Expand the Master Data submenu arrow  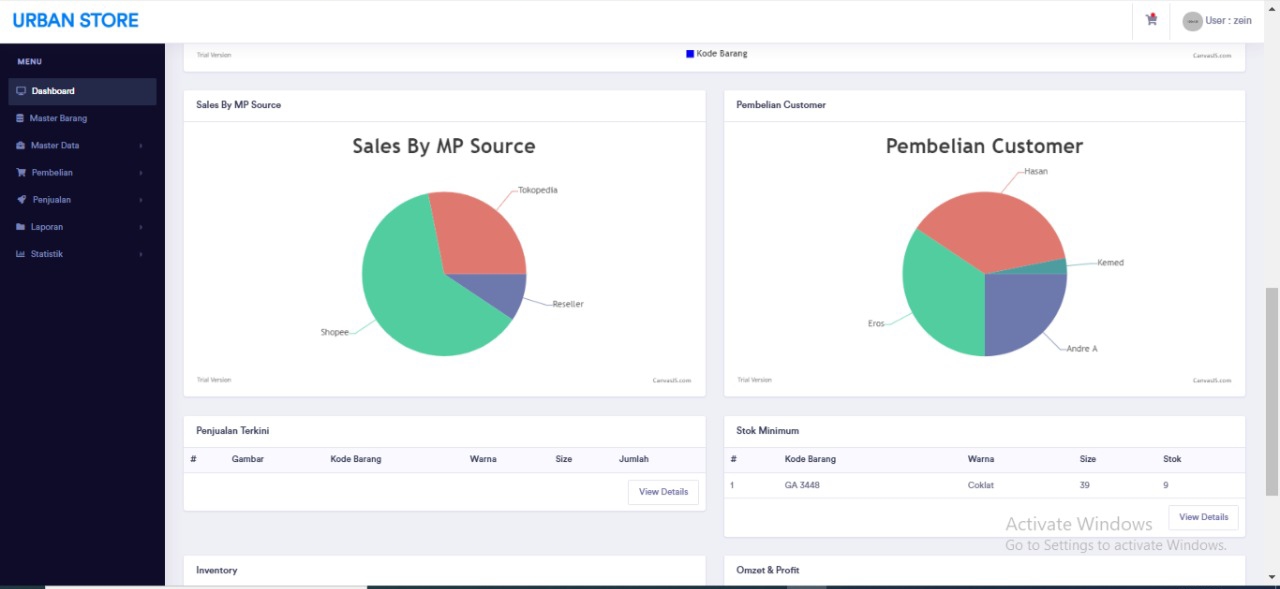(x=141, y=146)
